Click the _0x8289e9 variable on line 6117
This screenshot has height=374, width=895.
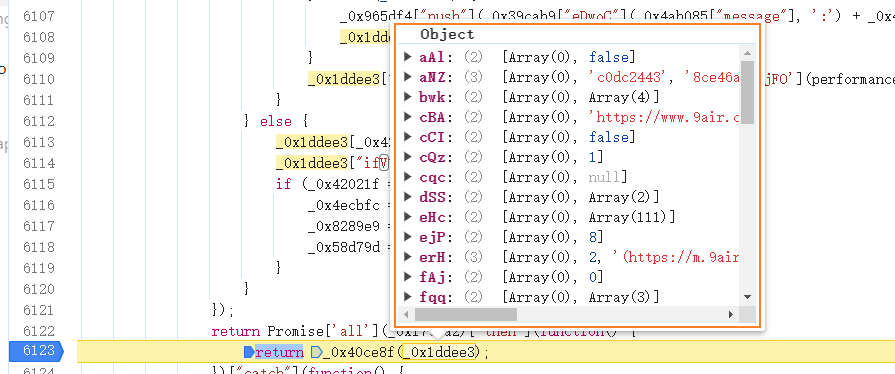344,226
